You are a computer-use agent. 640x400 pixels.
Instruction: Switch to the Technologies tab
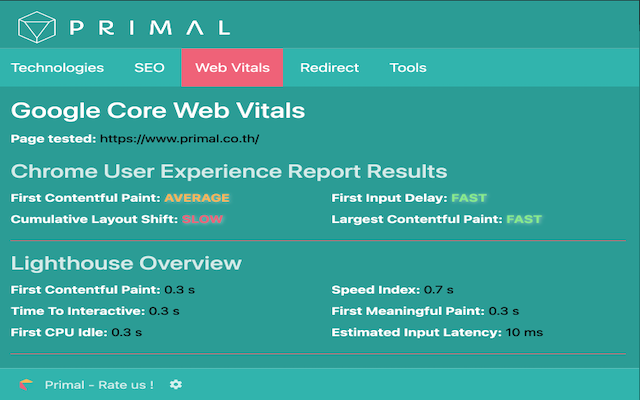(57, 68)
